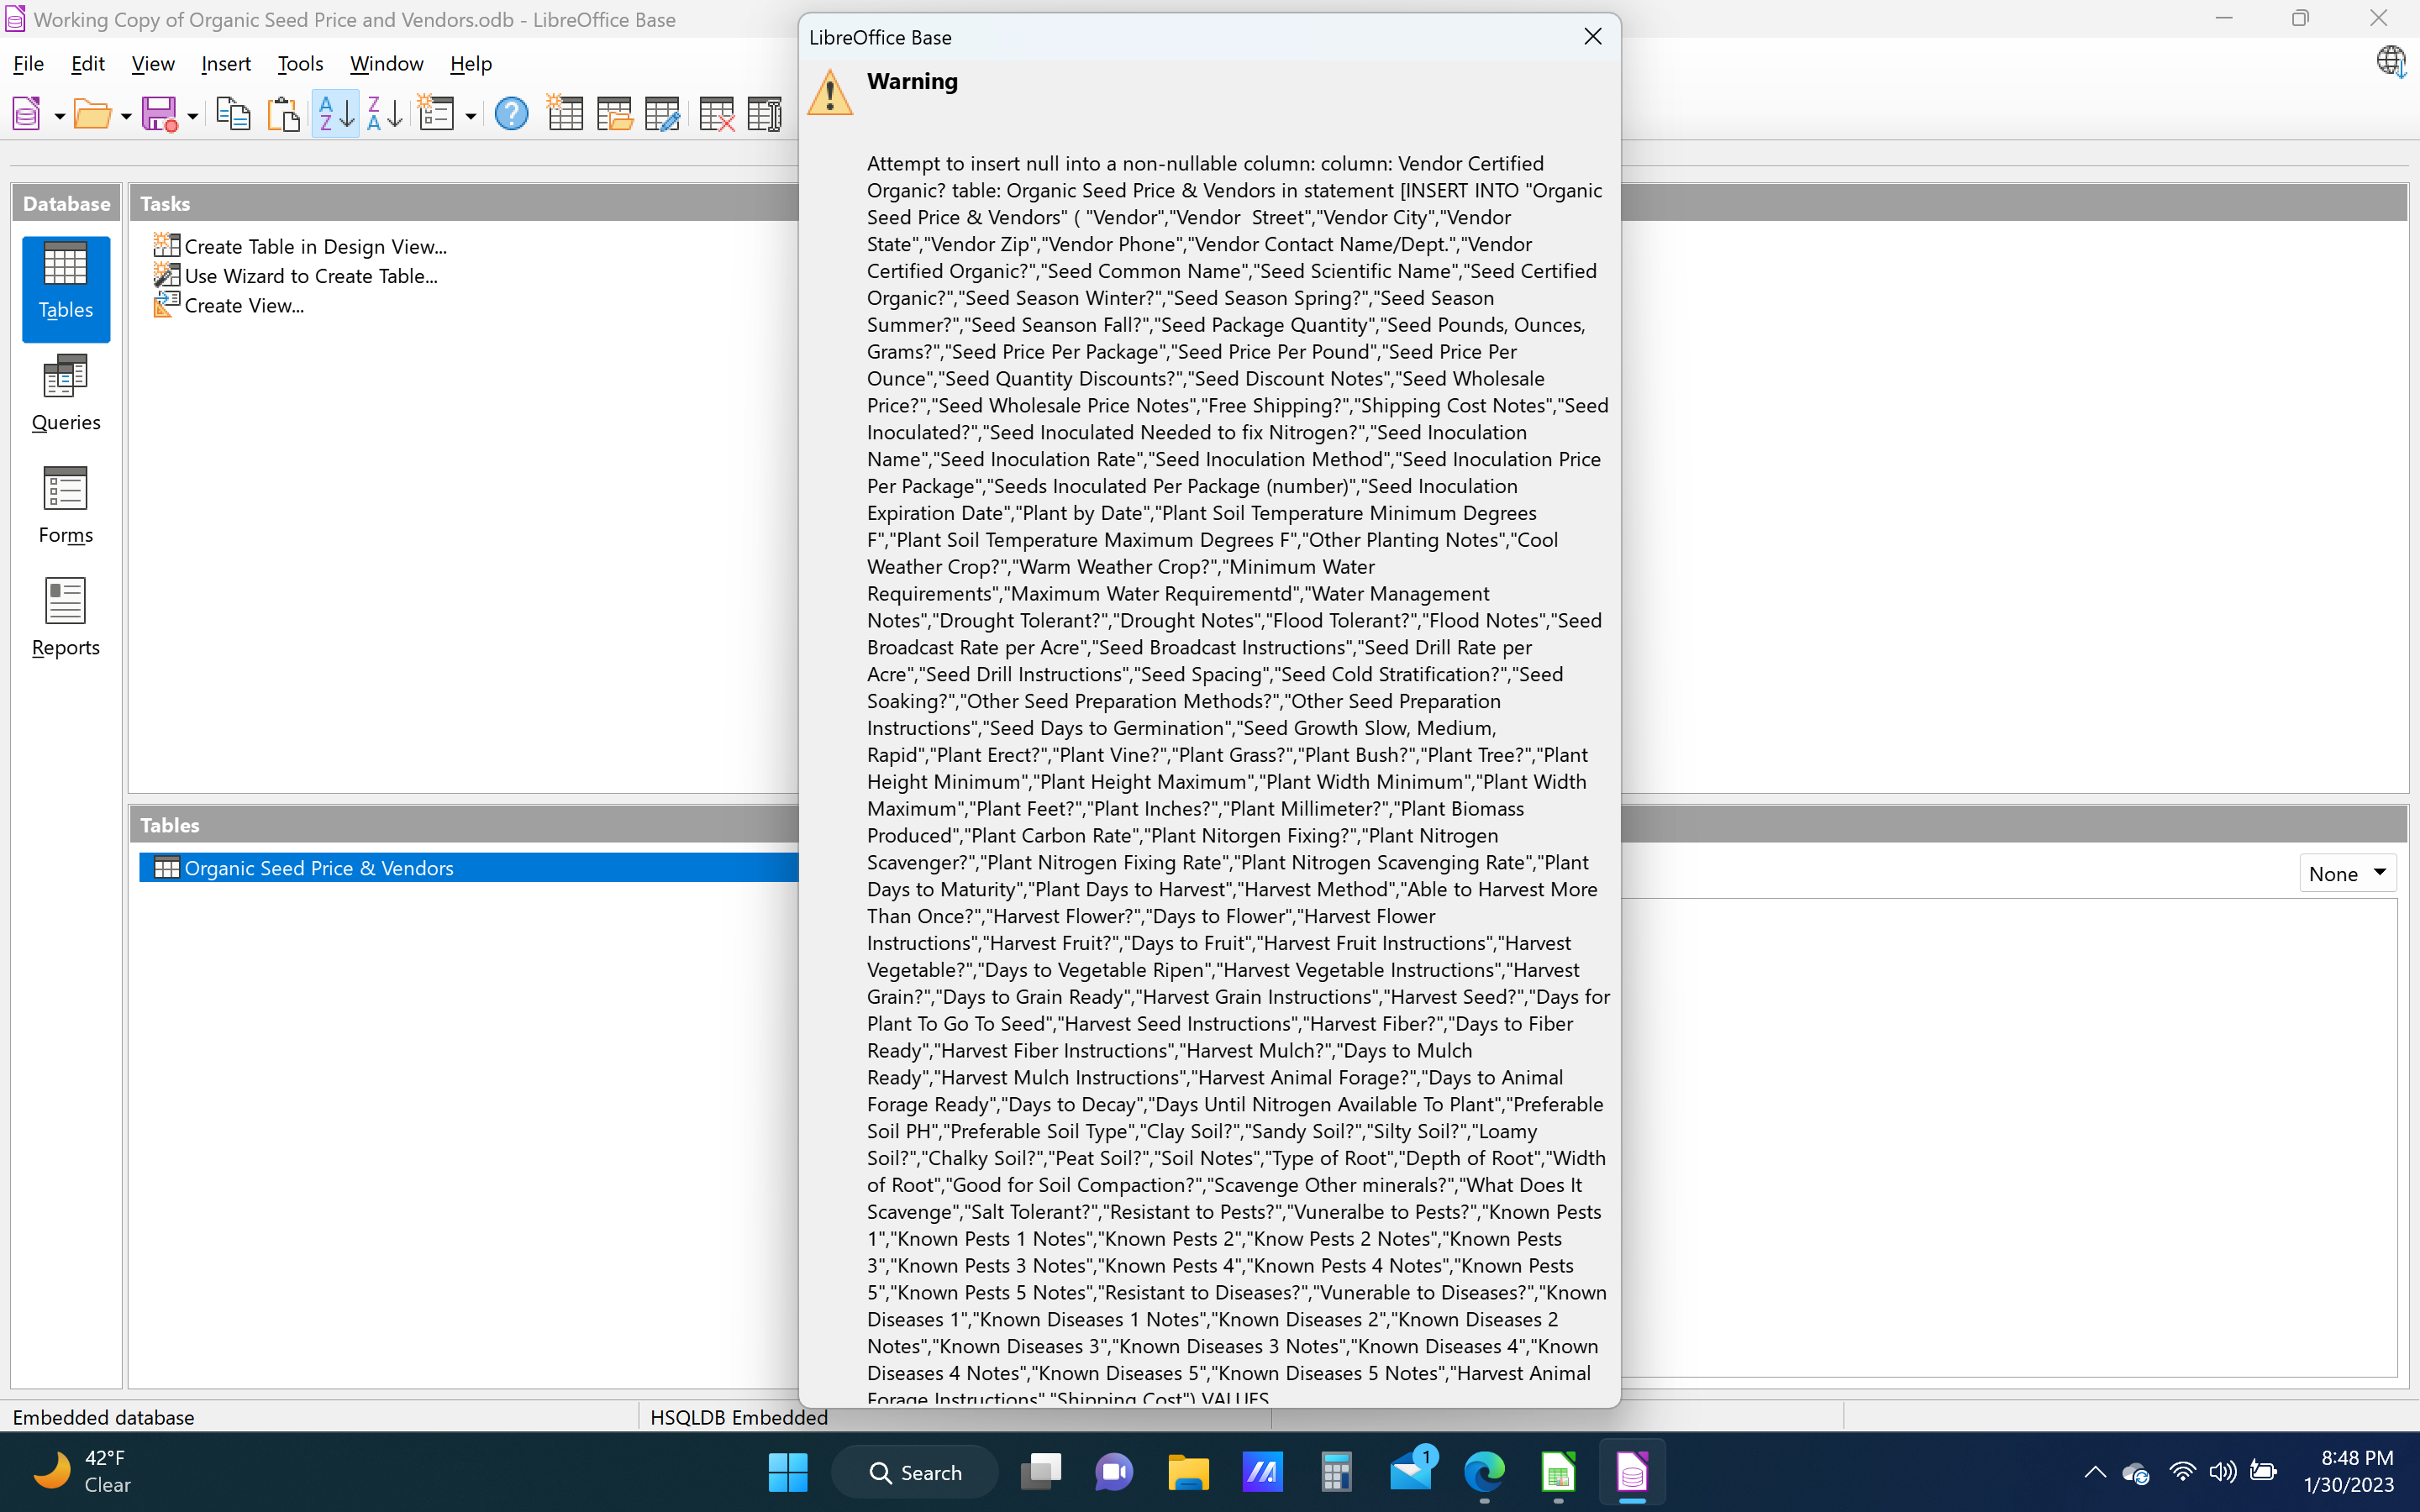The image size is (2420, 1512).
Task: Expand the dropdown arrow beside Save icon
Action: 192,116
